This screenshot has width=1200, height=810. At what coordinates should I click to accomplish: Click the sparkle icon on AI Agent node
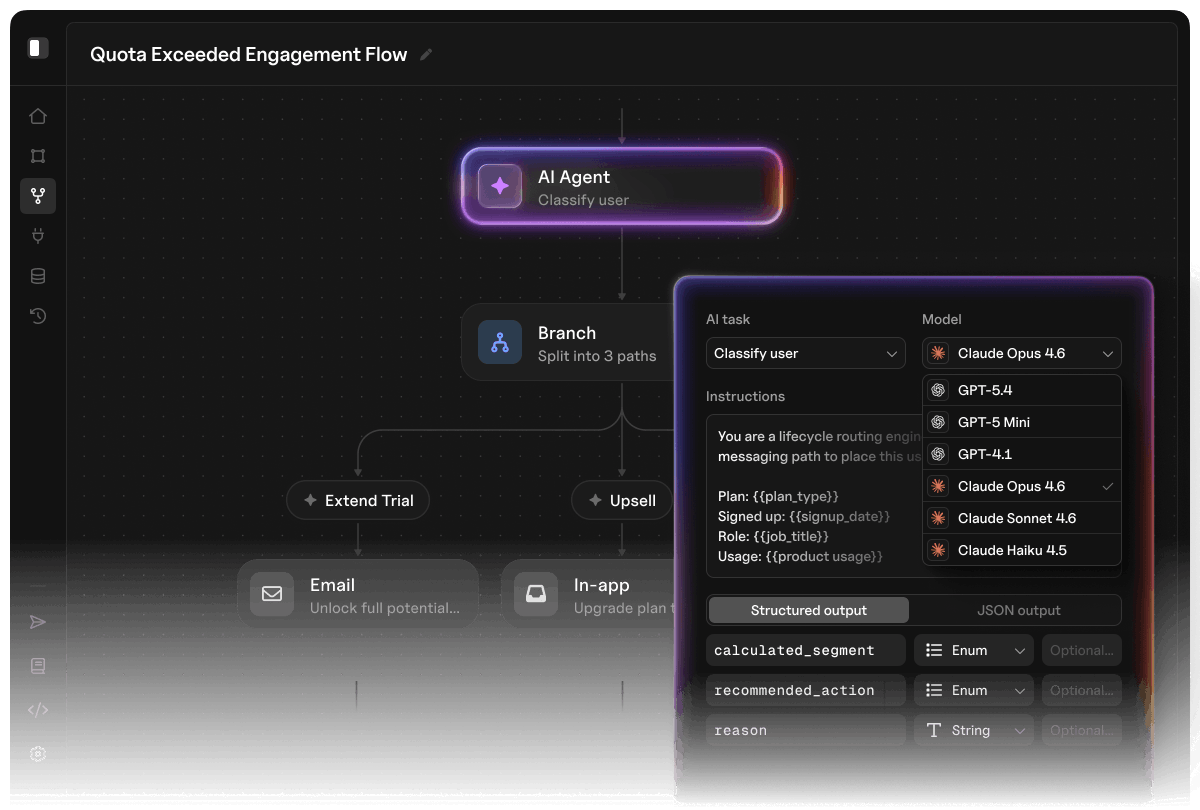[500, 186]
